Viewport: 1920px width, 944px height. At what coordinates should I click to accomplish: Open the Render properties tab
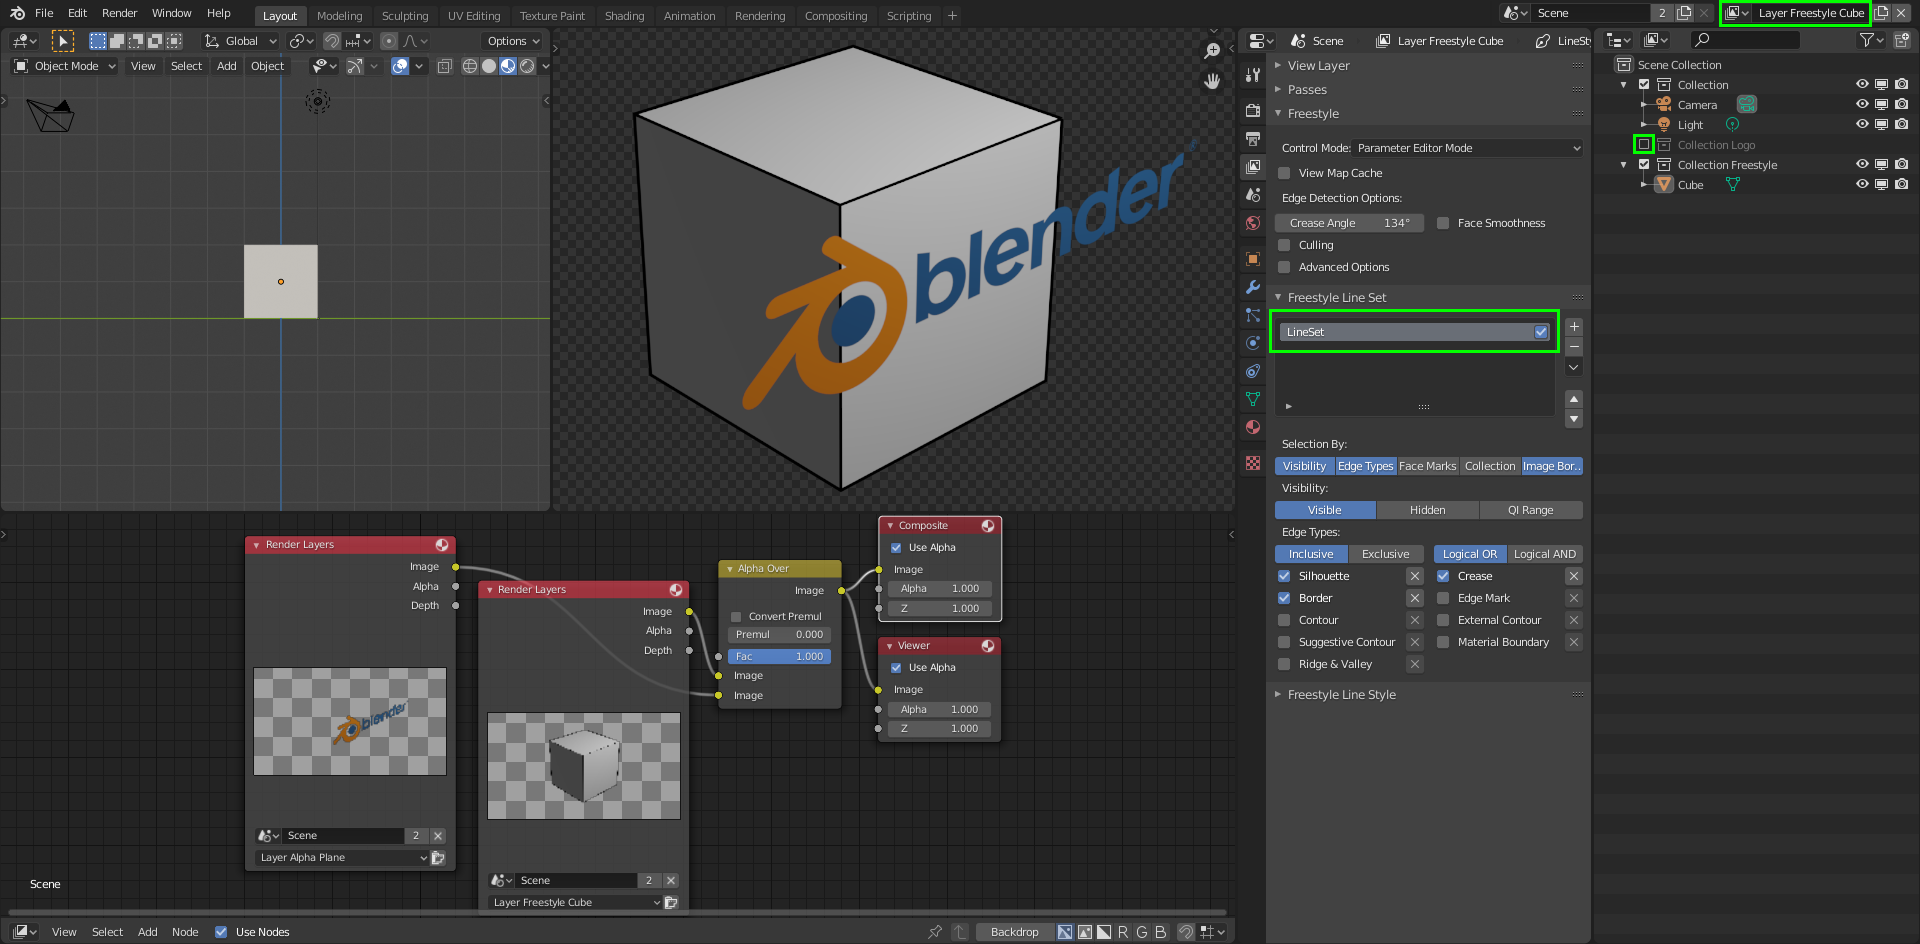coord(1253,110)
